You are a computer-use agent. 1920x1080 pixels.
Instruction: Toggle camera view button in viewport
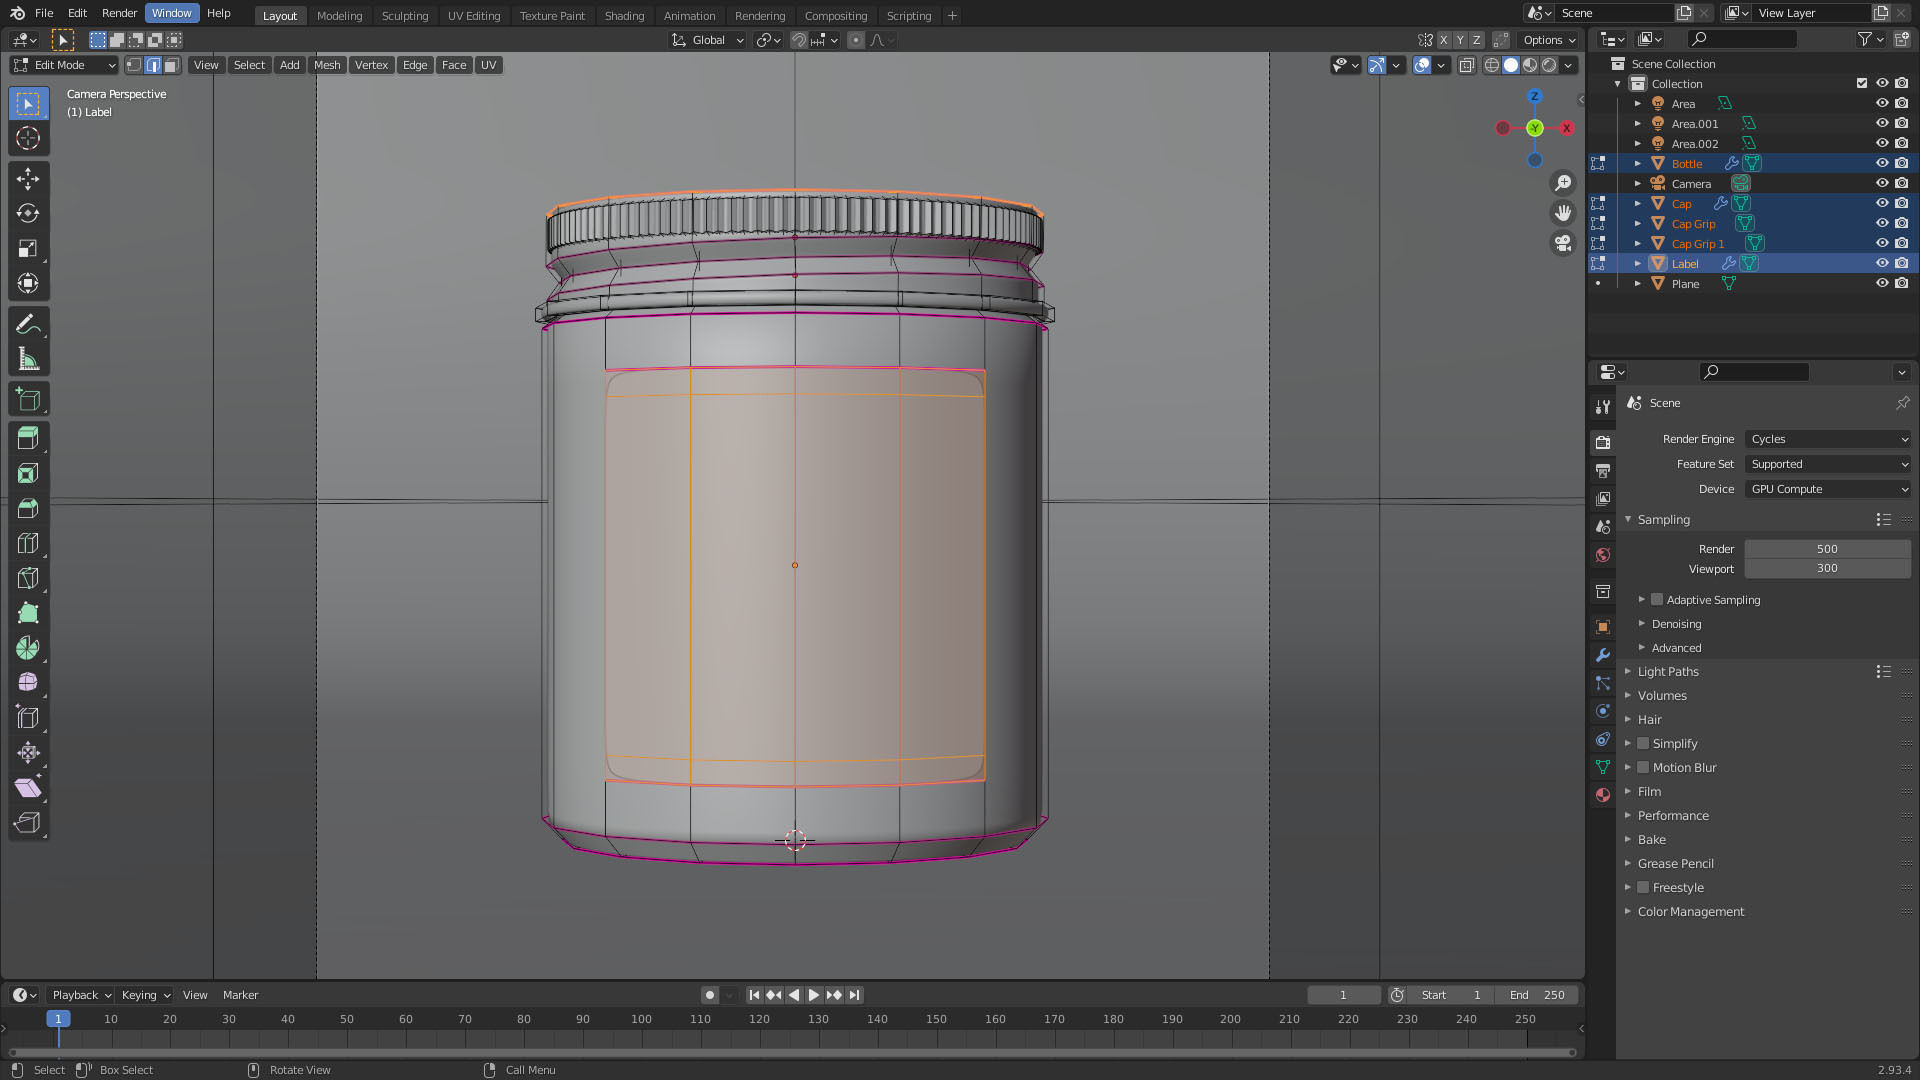tap(1563, 243)
